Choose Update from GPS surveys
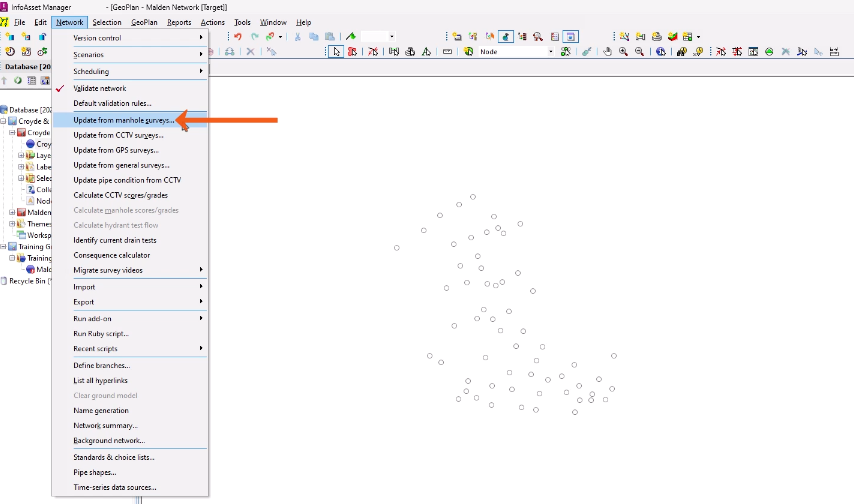The image size is (854, 504). click(130, 150)
